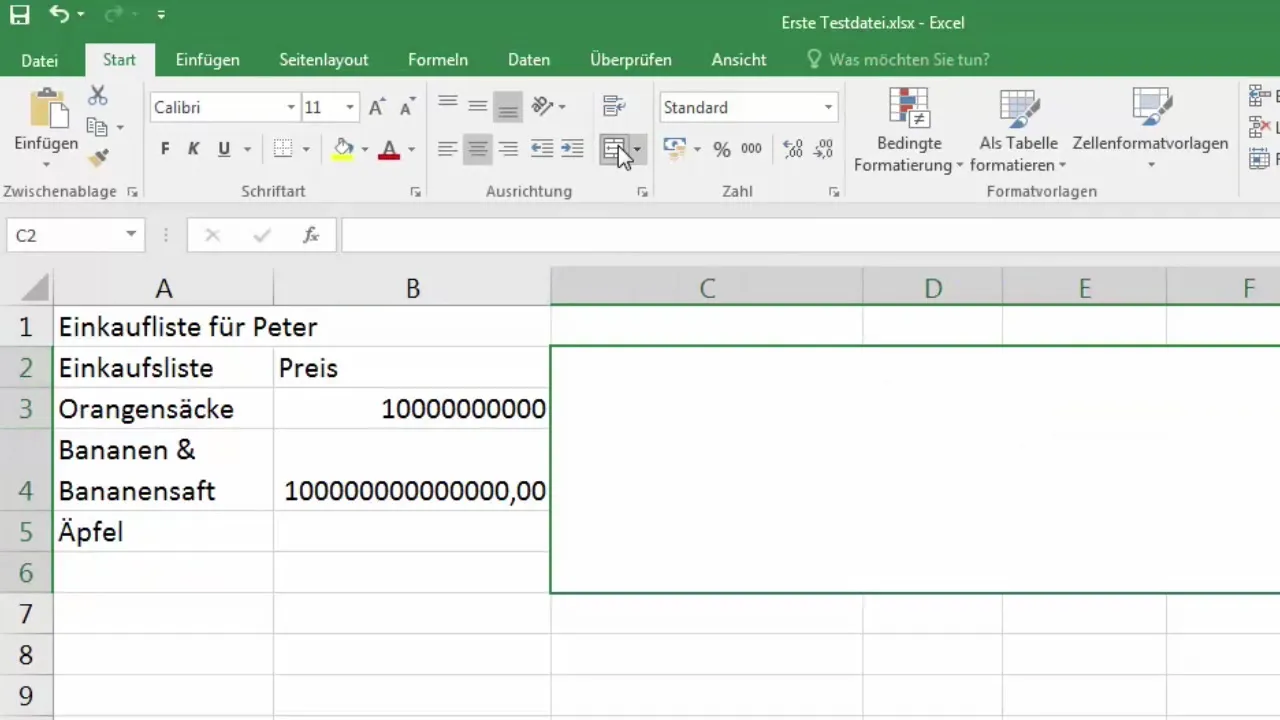Apply yellow fill color bucket
The width and height of the screenshot is (1280, 720).
pos(344,149)
